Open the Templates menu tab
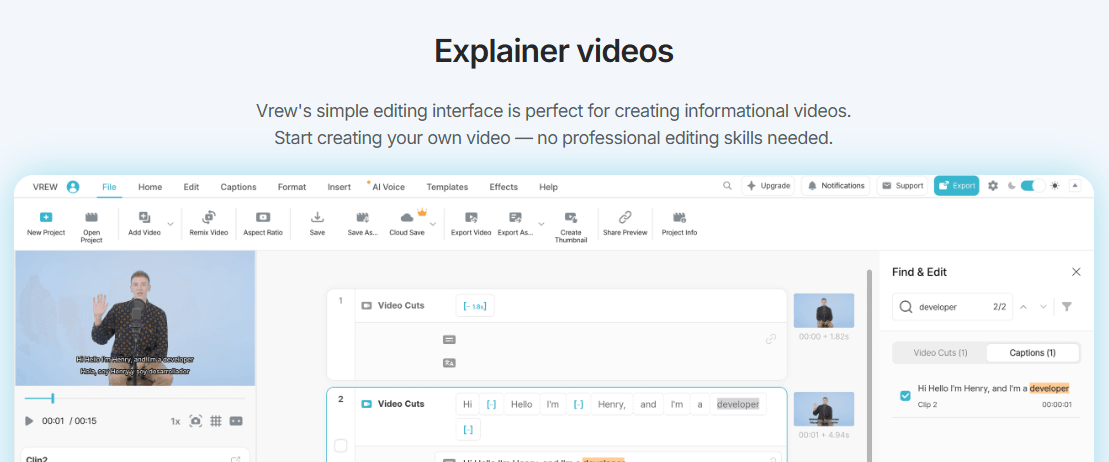The image size is (1109, 462). (x=447, y=187)
